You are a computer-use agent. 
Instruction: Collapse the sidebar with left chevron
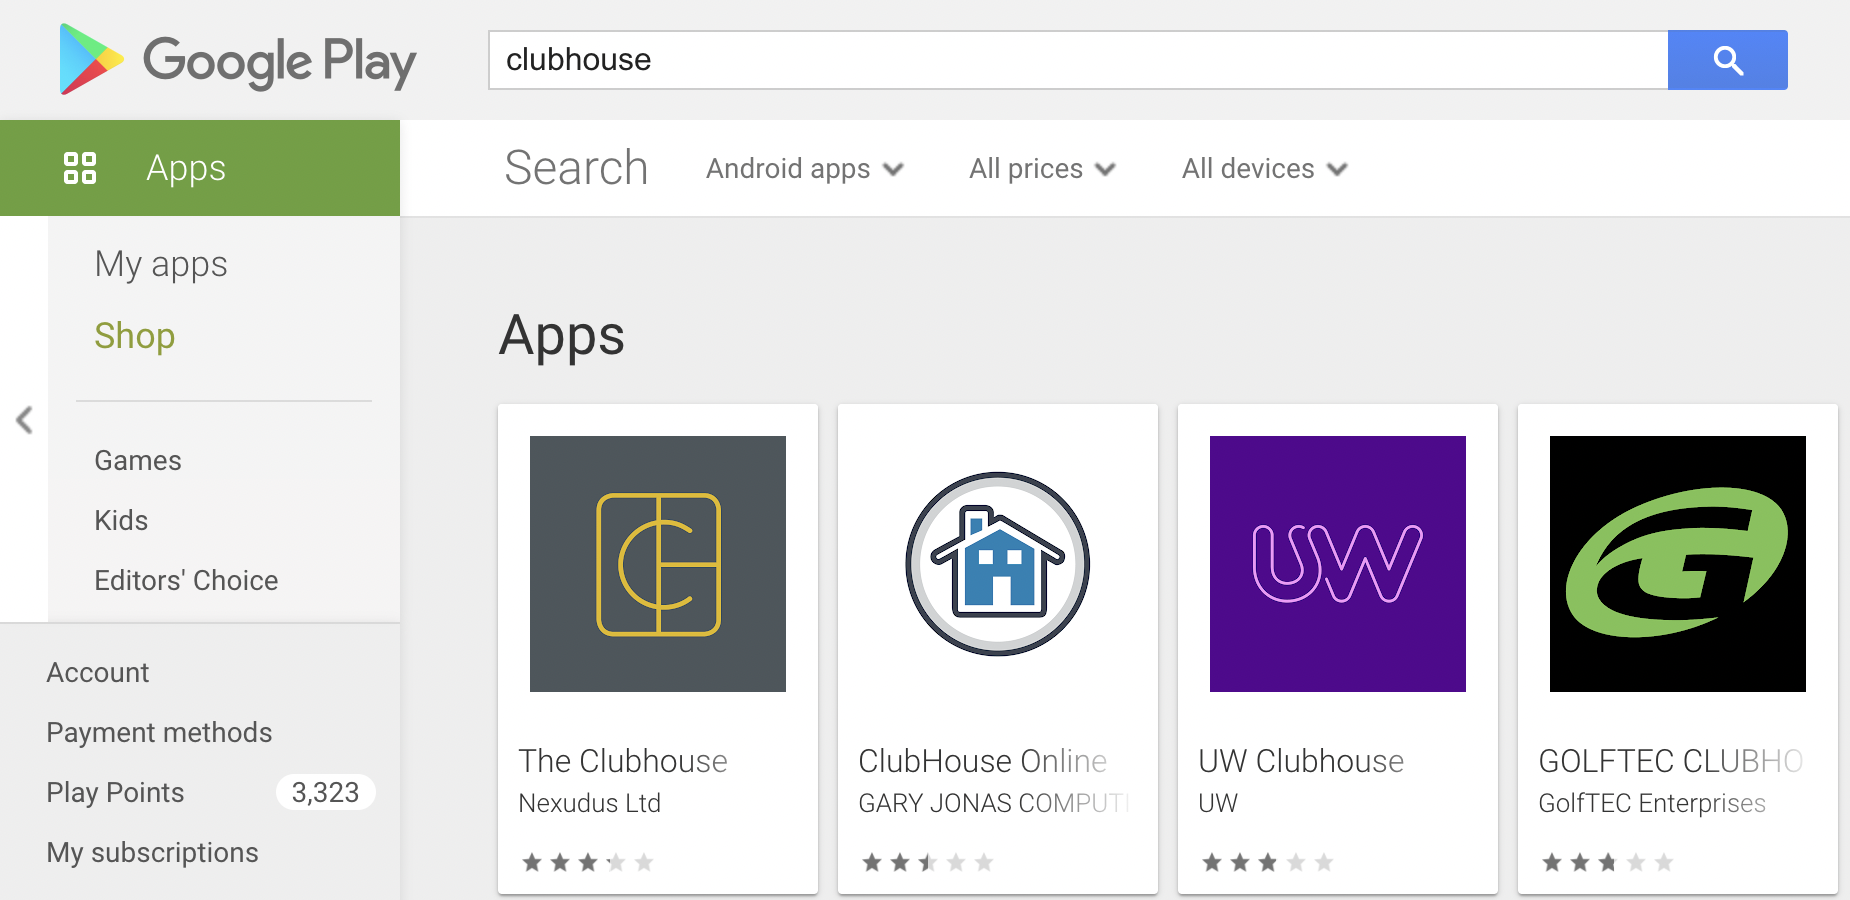pos(25,420)
